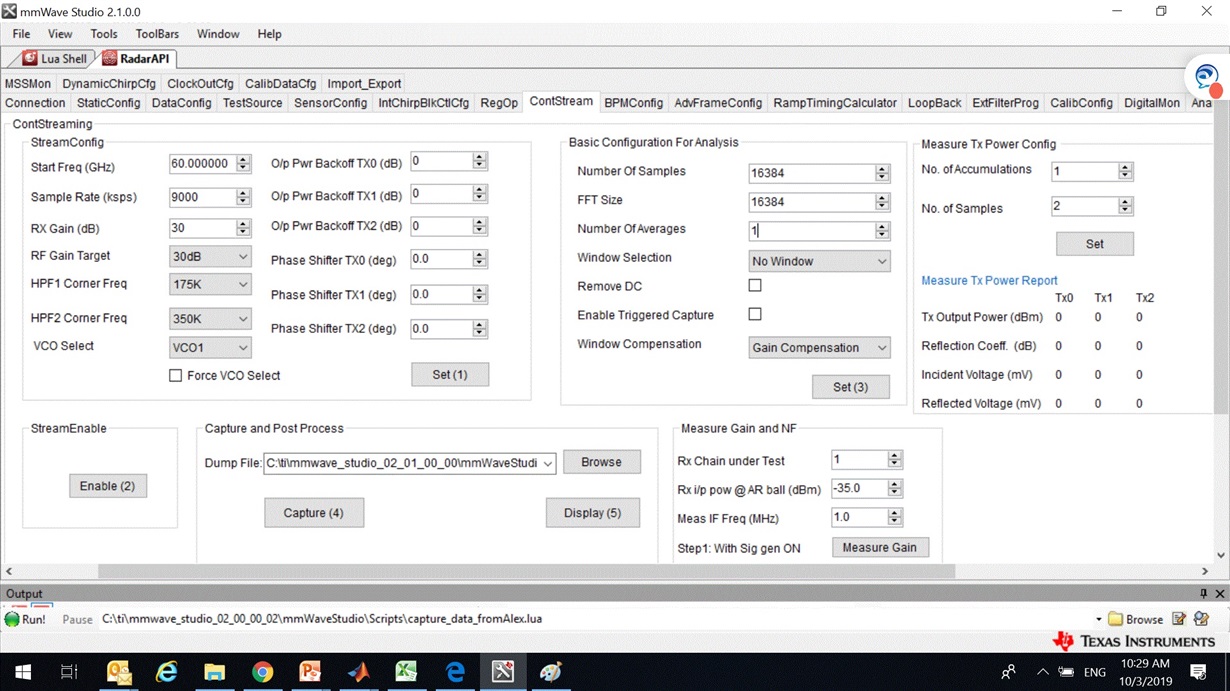The image size is (1230, 691).
Task: Click the Set (3) button
Action: (x=850, y=386)
